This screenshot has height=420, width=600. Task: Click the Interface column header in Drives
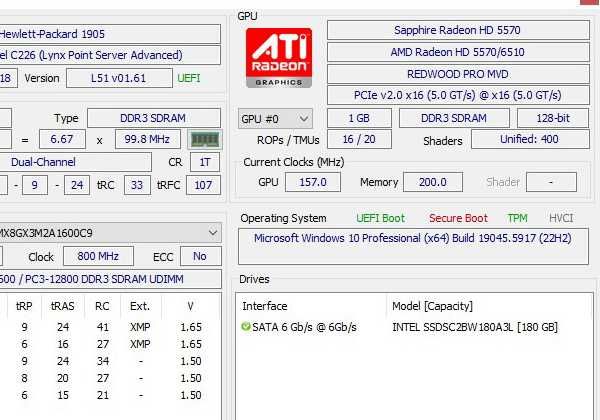pyautogui.click(x=265, y=306)
